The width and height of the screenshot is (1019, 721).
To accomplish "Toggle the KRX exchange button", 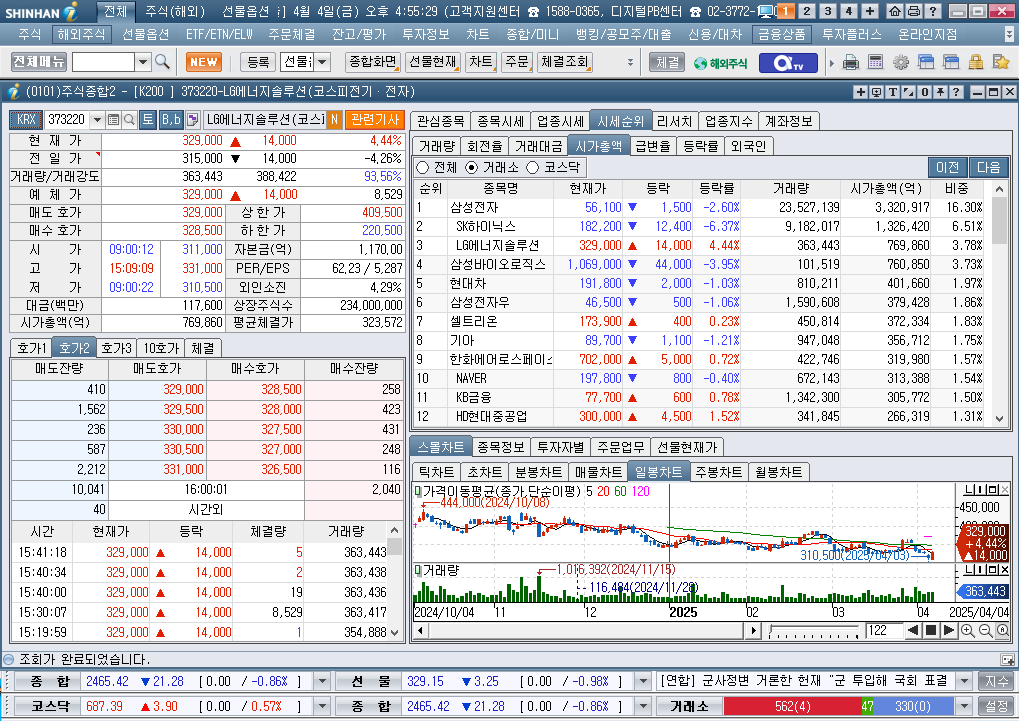I will tap(26, 120).
